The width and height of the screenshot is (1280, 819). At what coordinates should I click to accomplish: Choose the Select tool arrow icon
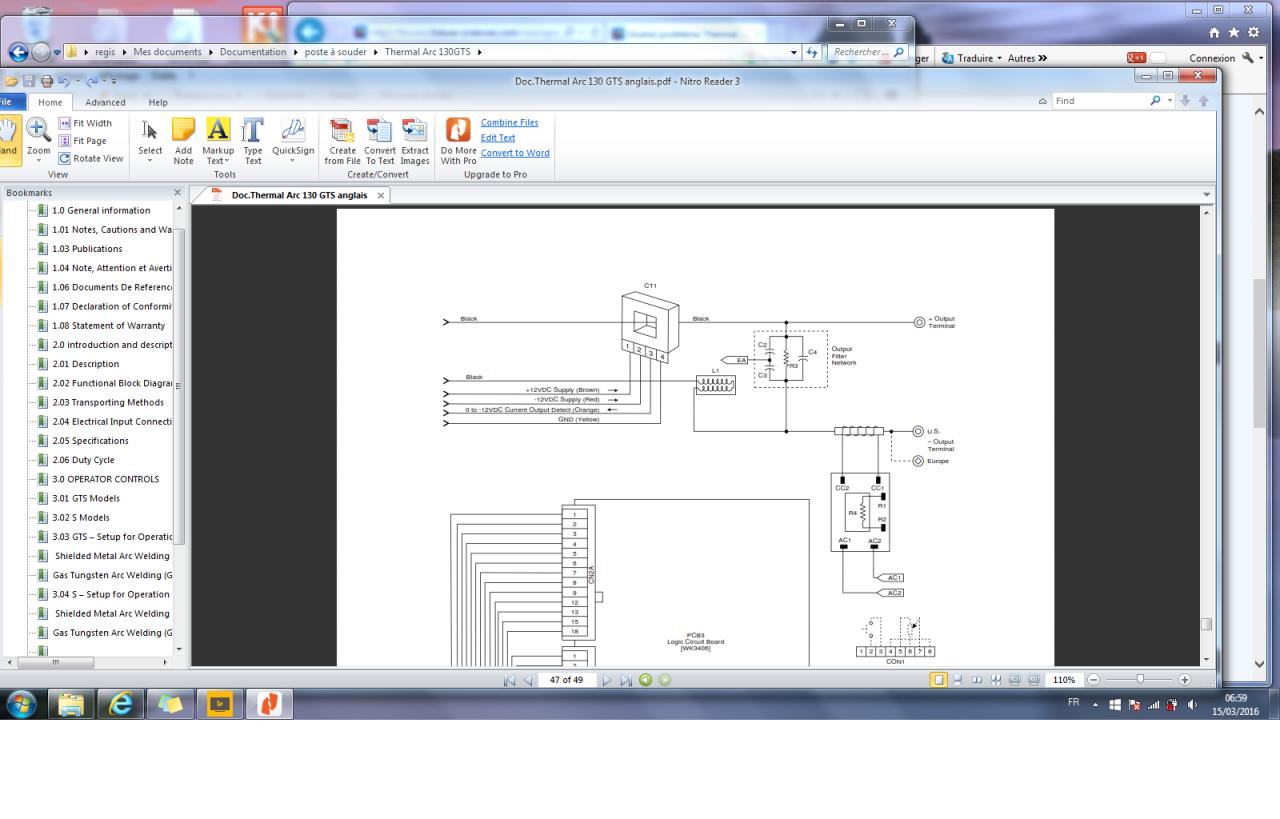[150, 129]
